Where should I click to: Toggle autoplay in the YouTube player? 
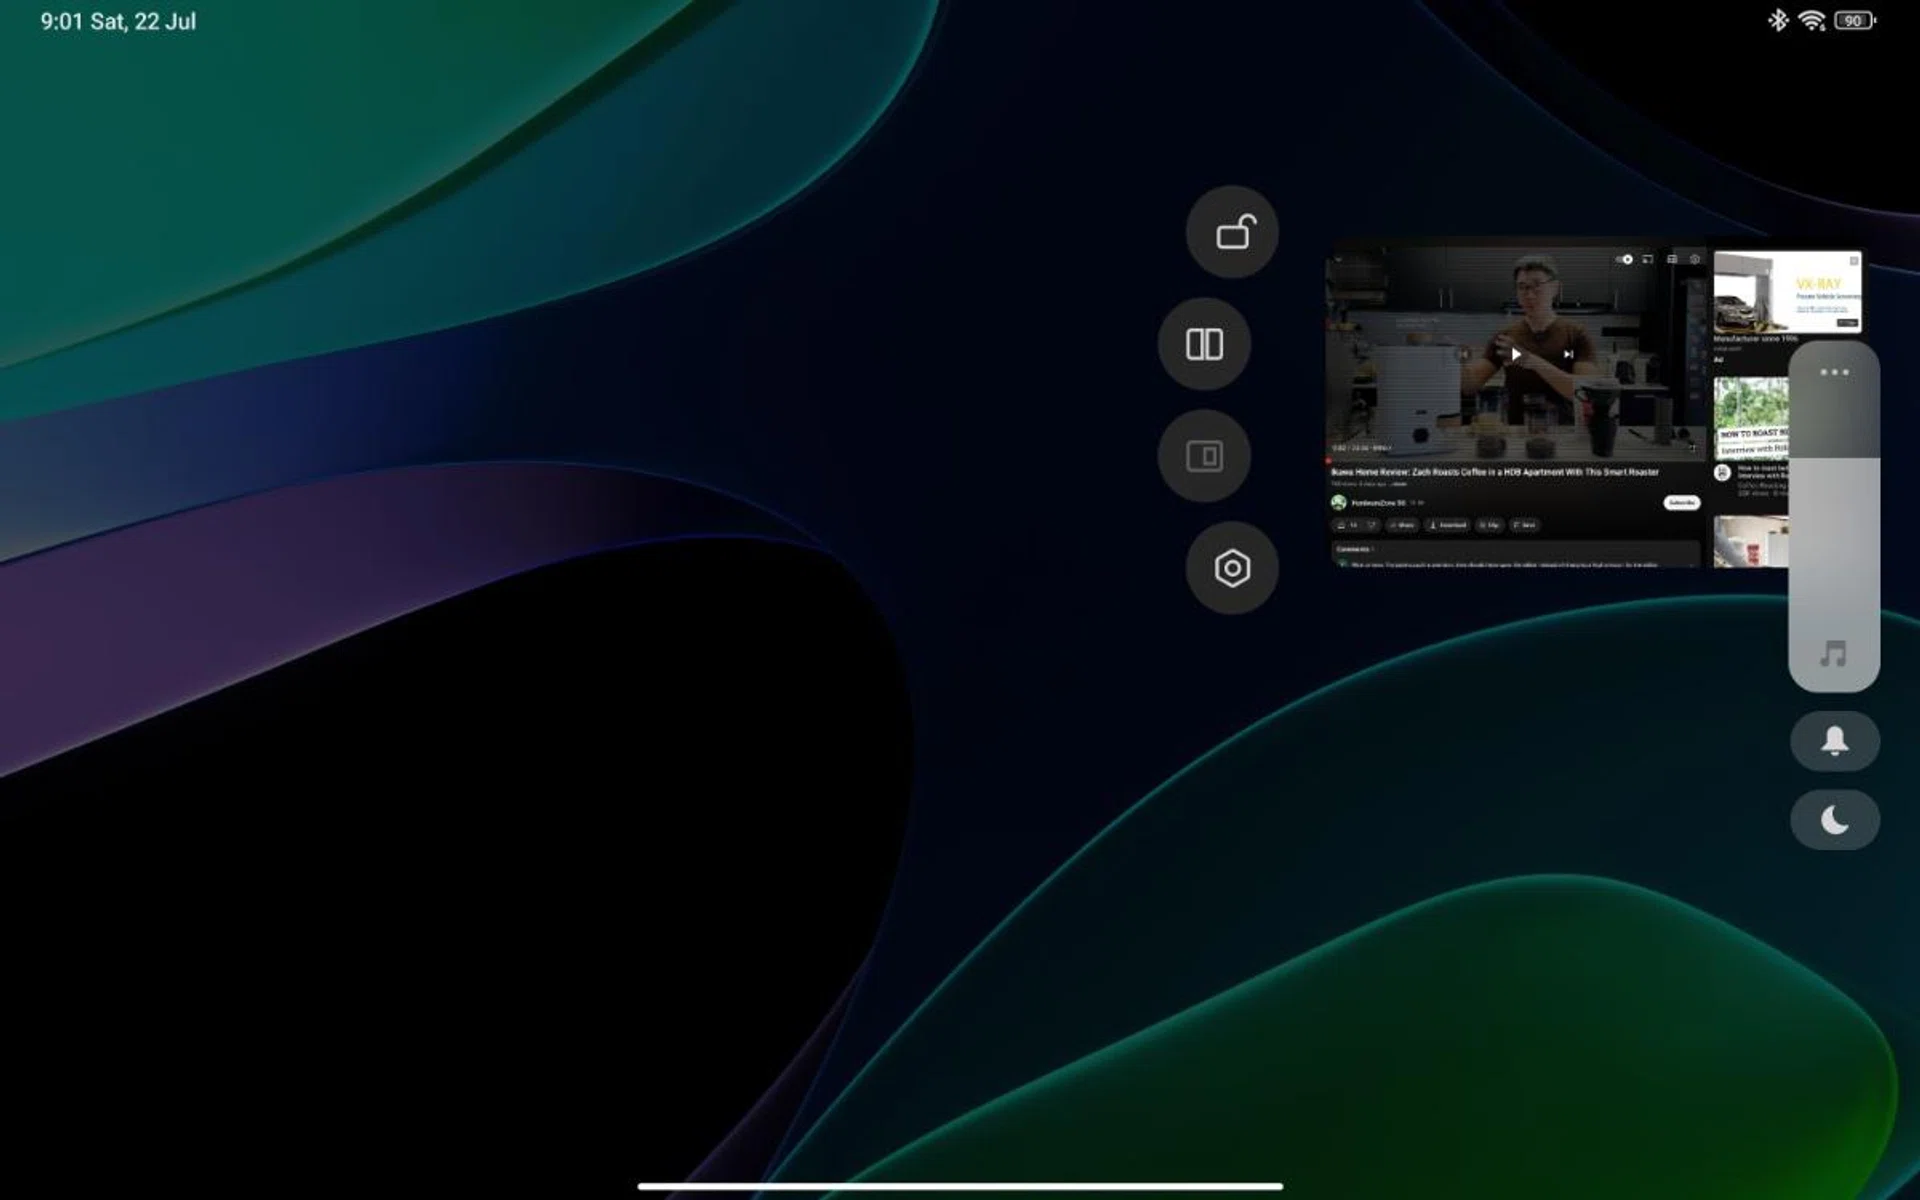(x=1625, y=260)
